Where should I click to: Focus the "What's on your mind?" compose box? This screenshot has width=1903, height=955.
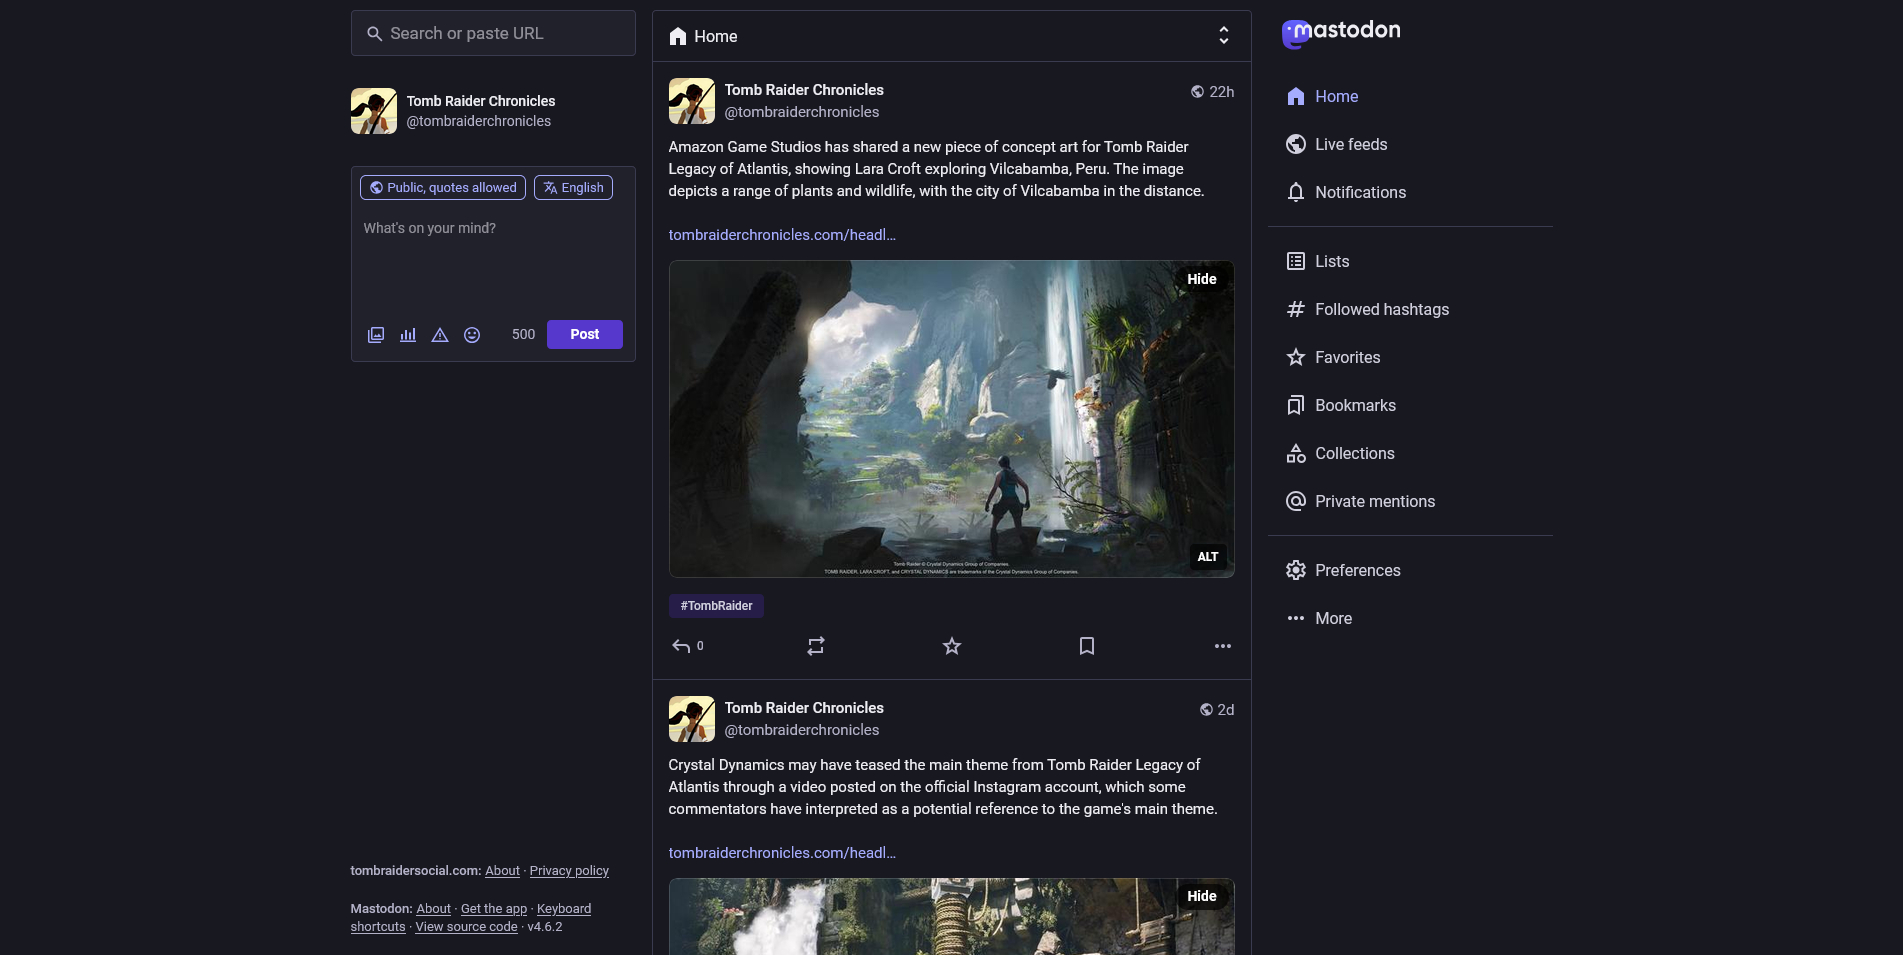click(x=493, y=260)
